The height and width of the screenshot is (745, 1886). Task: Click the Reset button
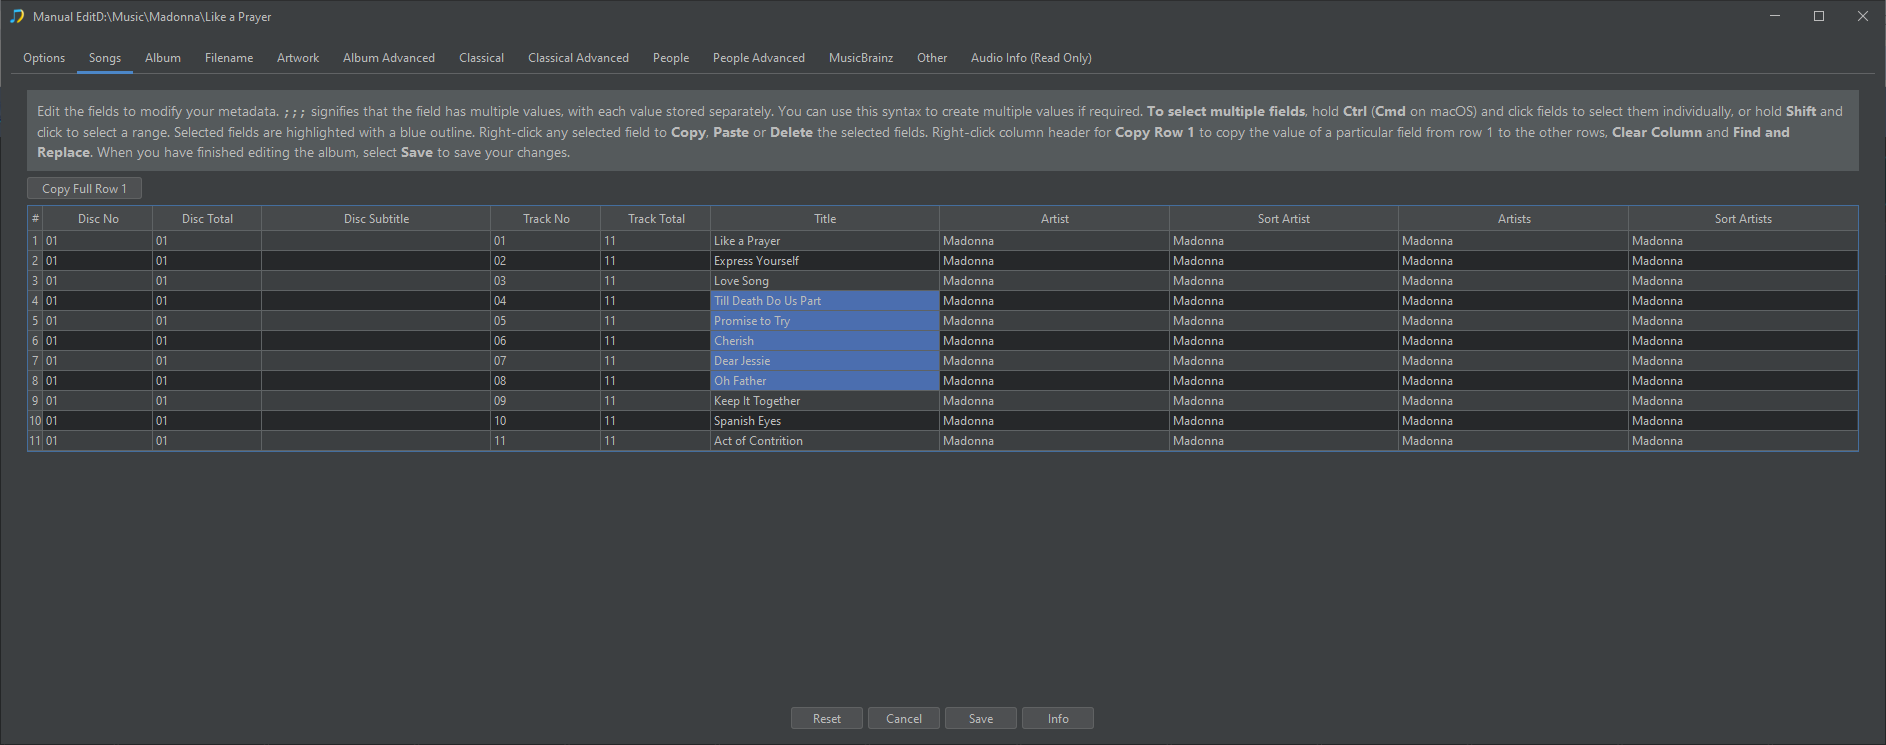[827, 718]
